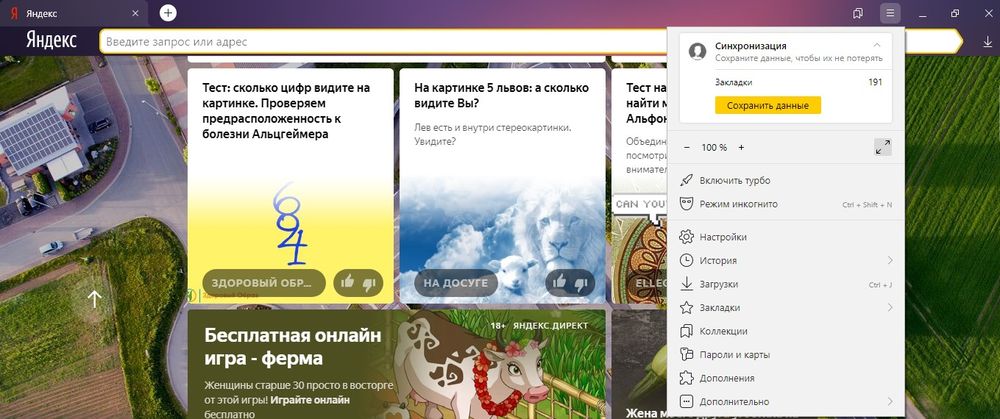Expand the Дополнительно submenu
The width and height of the screenshot is (1000, 419).
click(x=889, y=402)
